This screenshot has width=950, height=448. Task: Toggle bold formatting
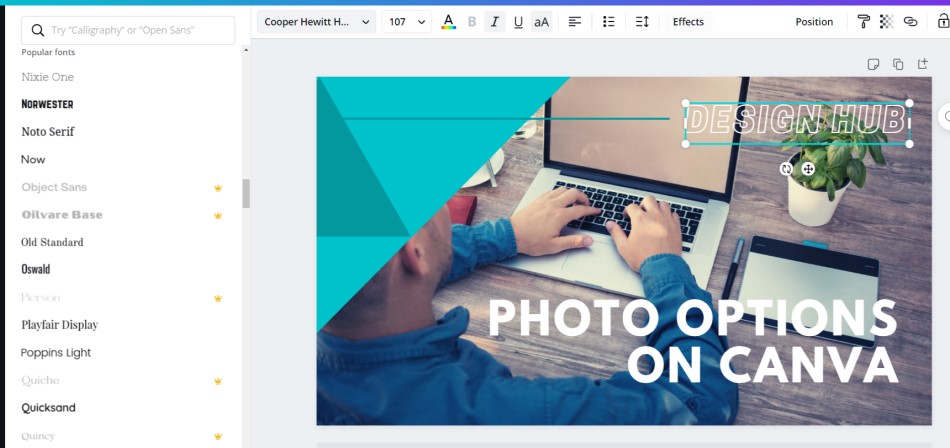(x=472, y=22)
